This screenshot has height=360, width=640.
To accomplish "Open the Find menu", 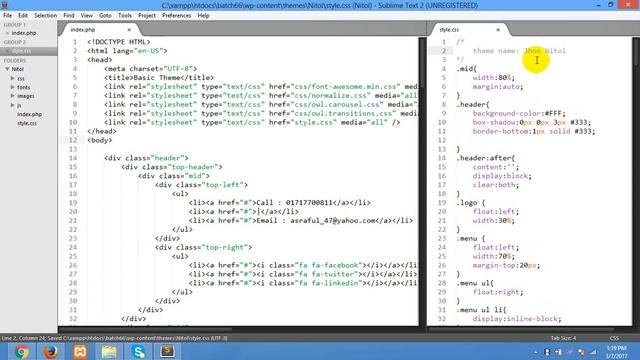I will click(69, 16).
